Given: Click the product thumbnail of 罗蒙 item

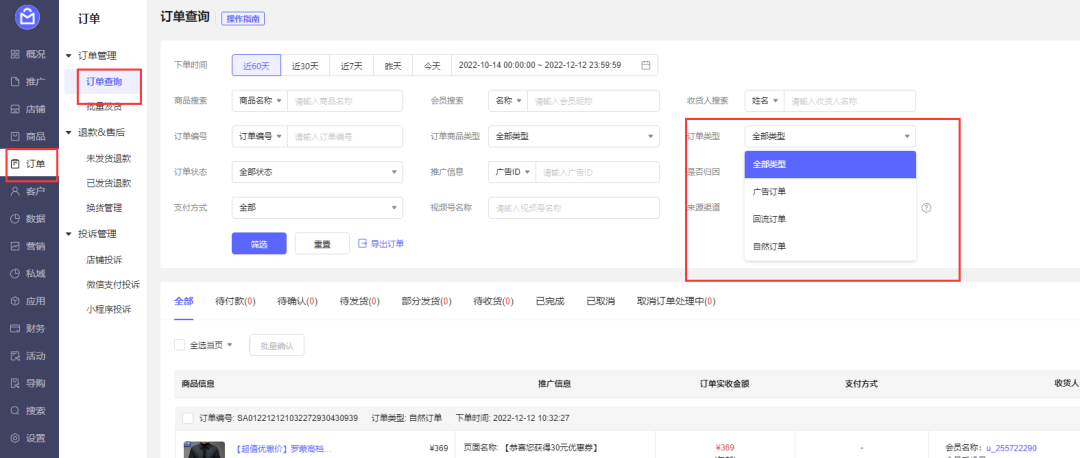Looking at the screenshot, I should tap(204, 449).
